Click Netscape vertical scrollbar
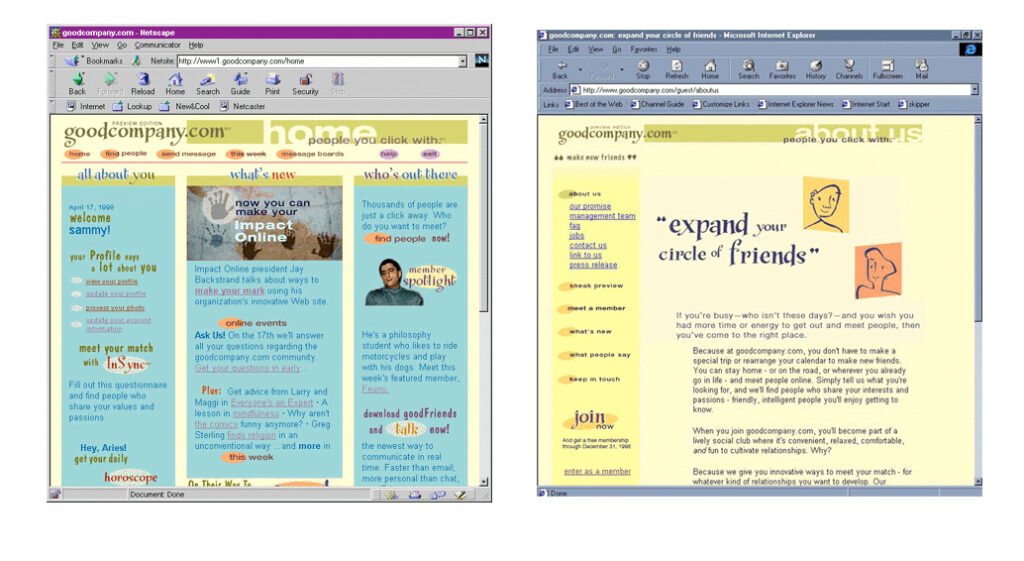The image size is (1024, 561). click(x=483, y=300)
